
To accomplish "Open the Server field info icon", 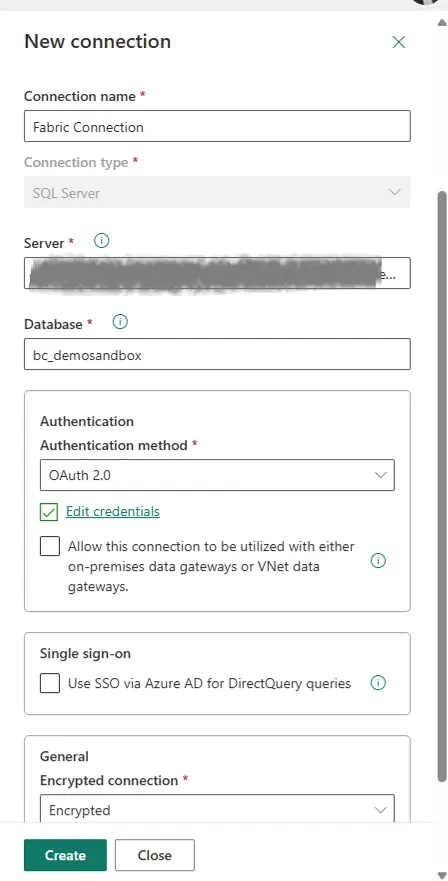I will (101, 241).
